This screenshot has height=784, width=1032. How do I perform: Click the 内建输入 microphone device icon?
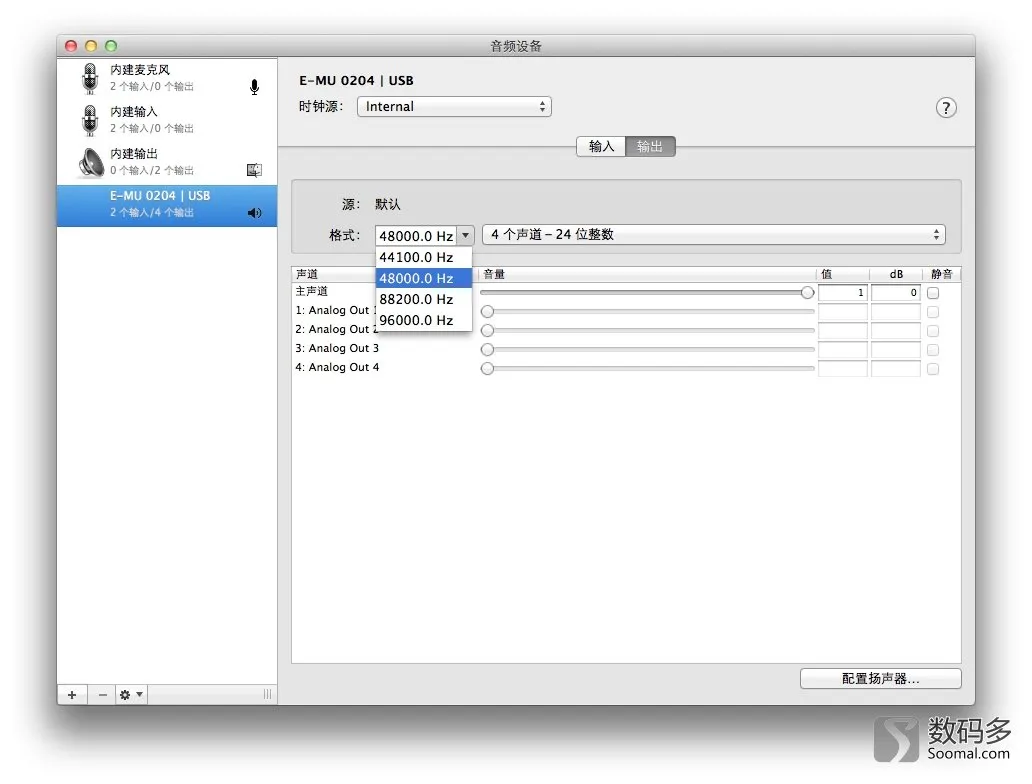[90, 120]
